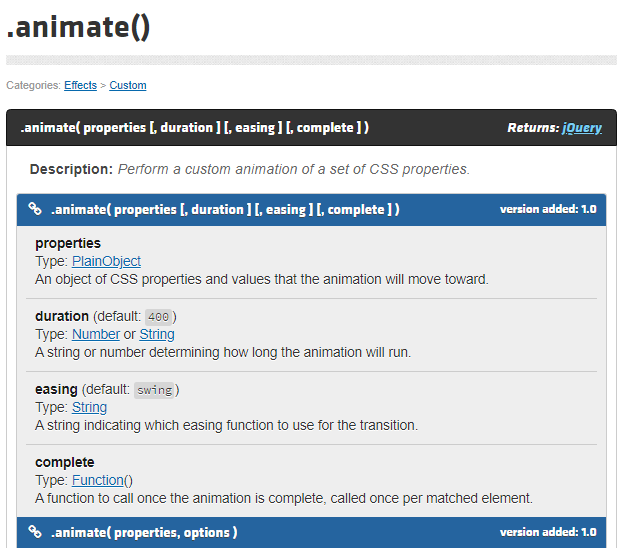
Task: Follow the jQuery return type link
Action: (582, 128)
